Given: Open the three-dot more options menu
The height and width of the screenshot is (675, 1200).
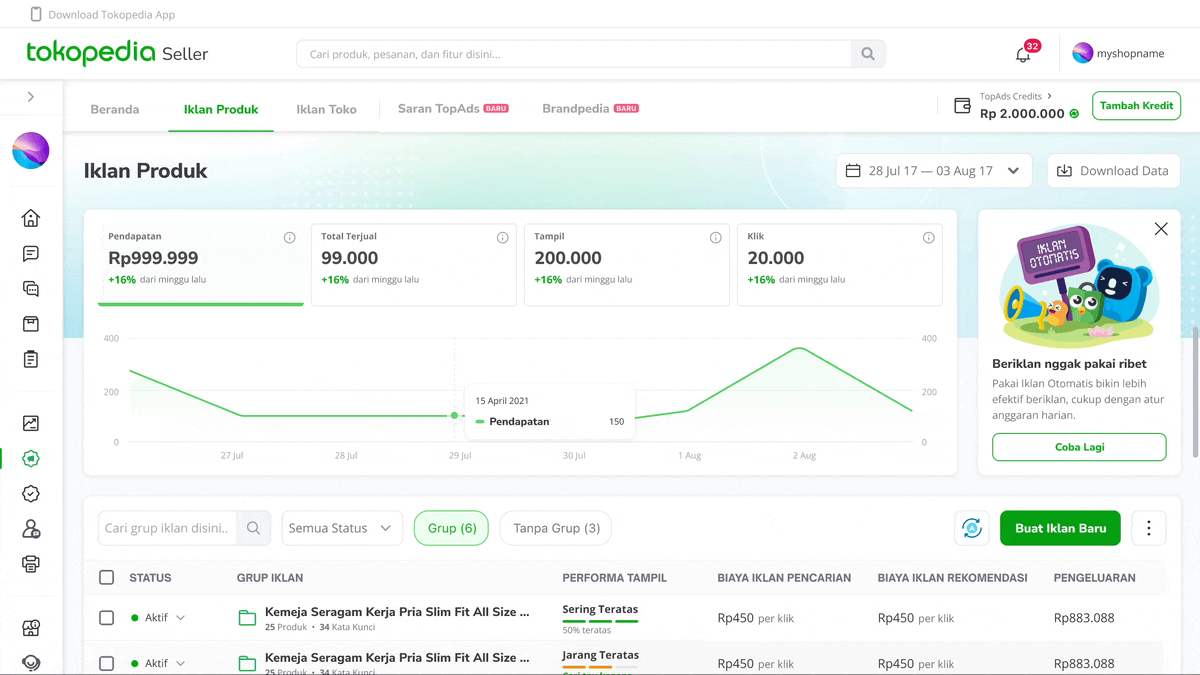Looking at the screenshot, I should pos(1149,528).
